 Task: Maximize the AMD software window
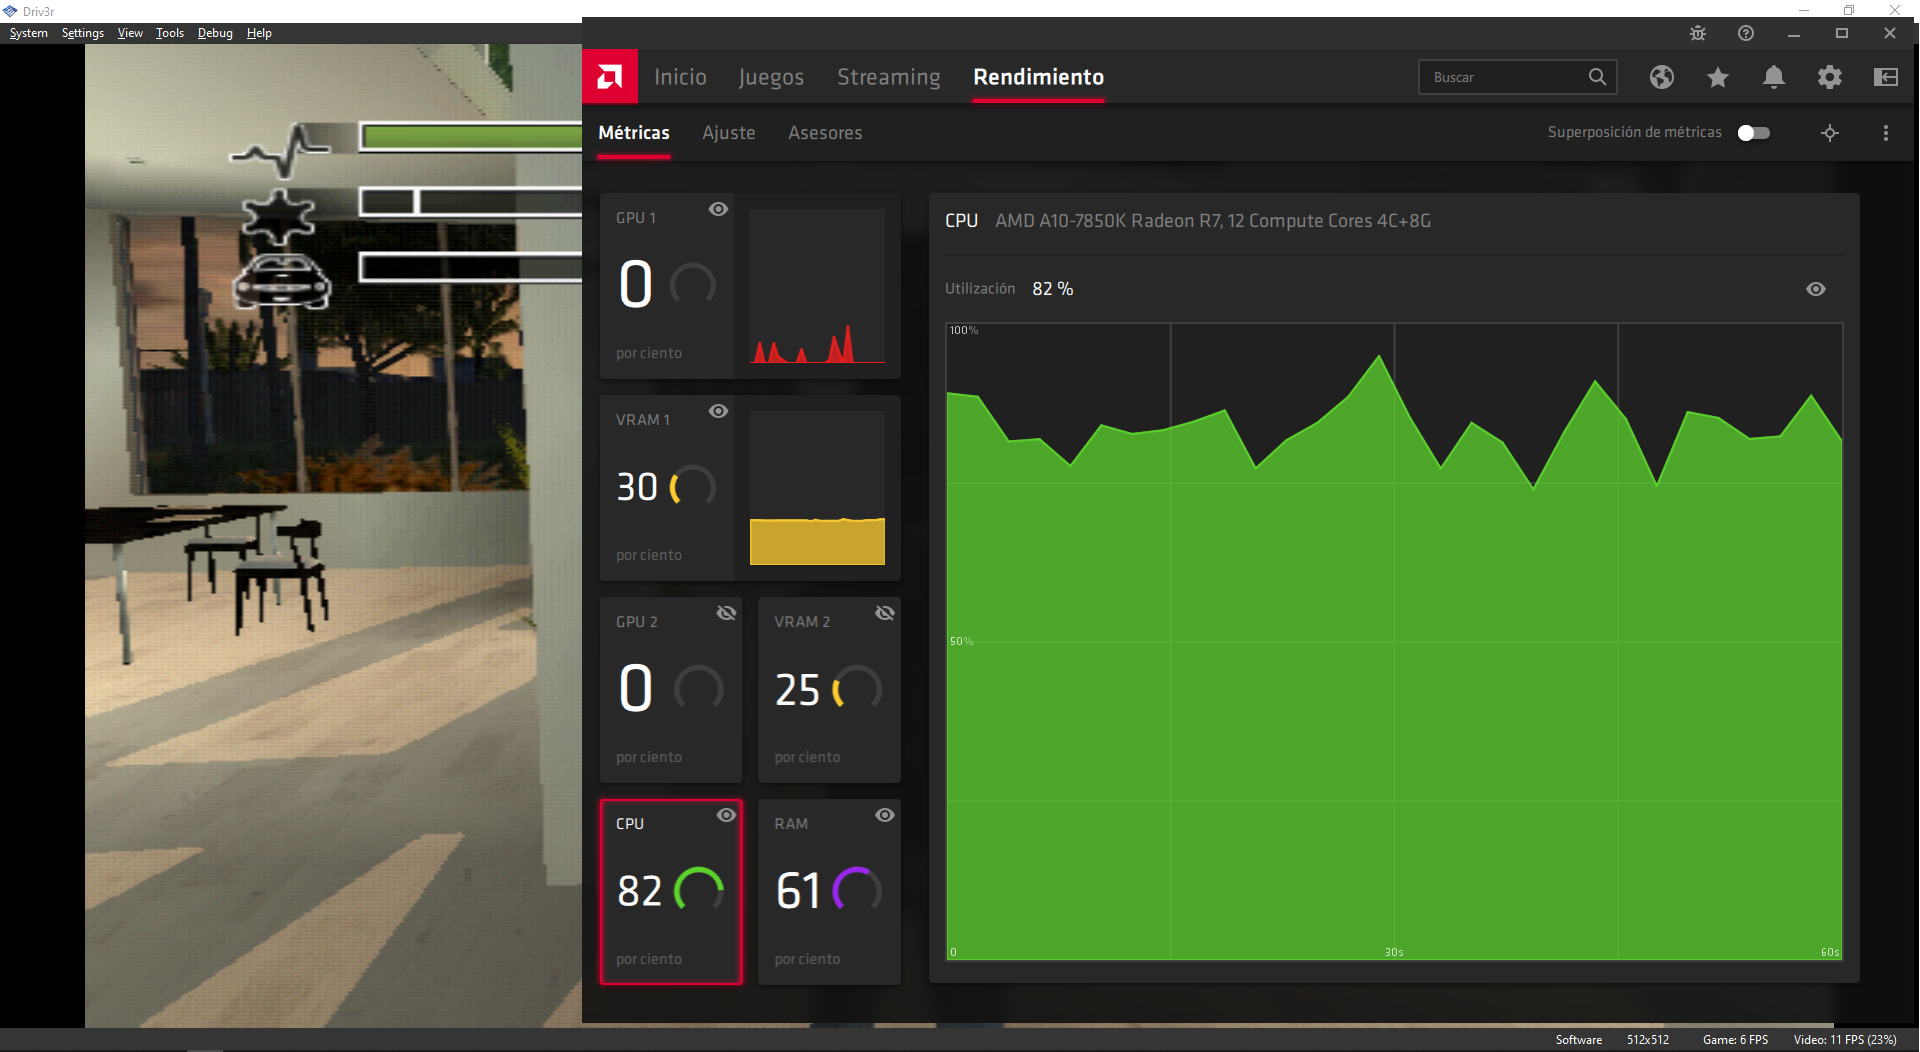point(1842,33)
